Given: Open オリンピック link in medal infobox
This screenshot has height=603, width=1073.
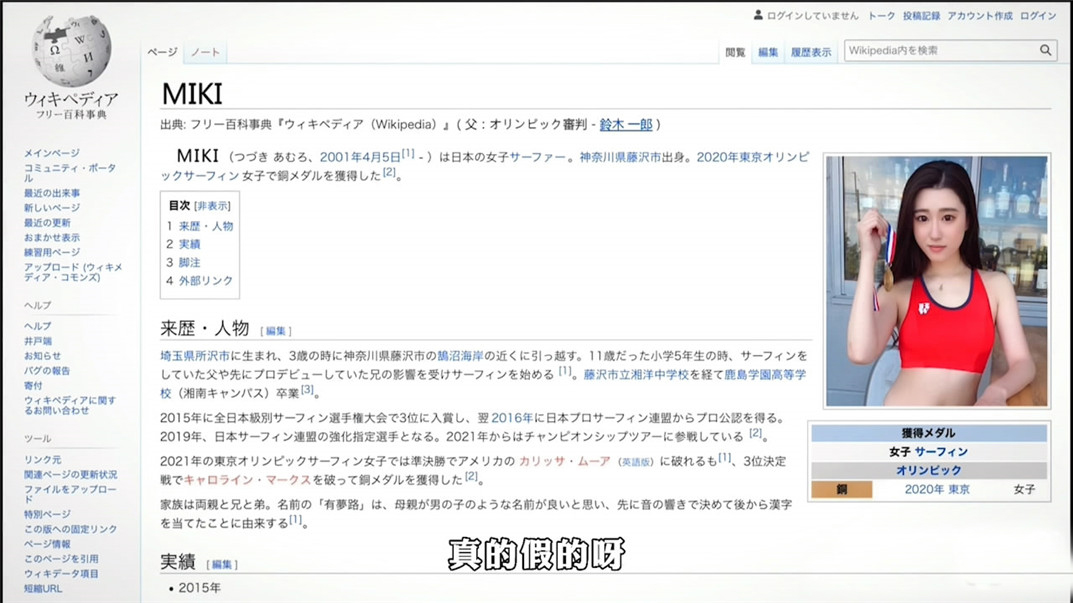Looking at the screenshot, I should point(929,470).
